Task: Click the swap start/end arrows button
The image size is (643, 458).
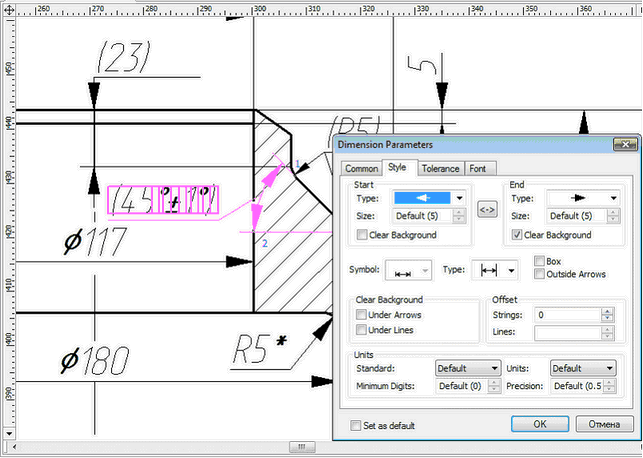Action: coord(487,209)
